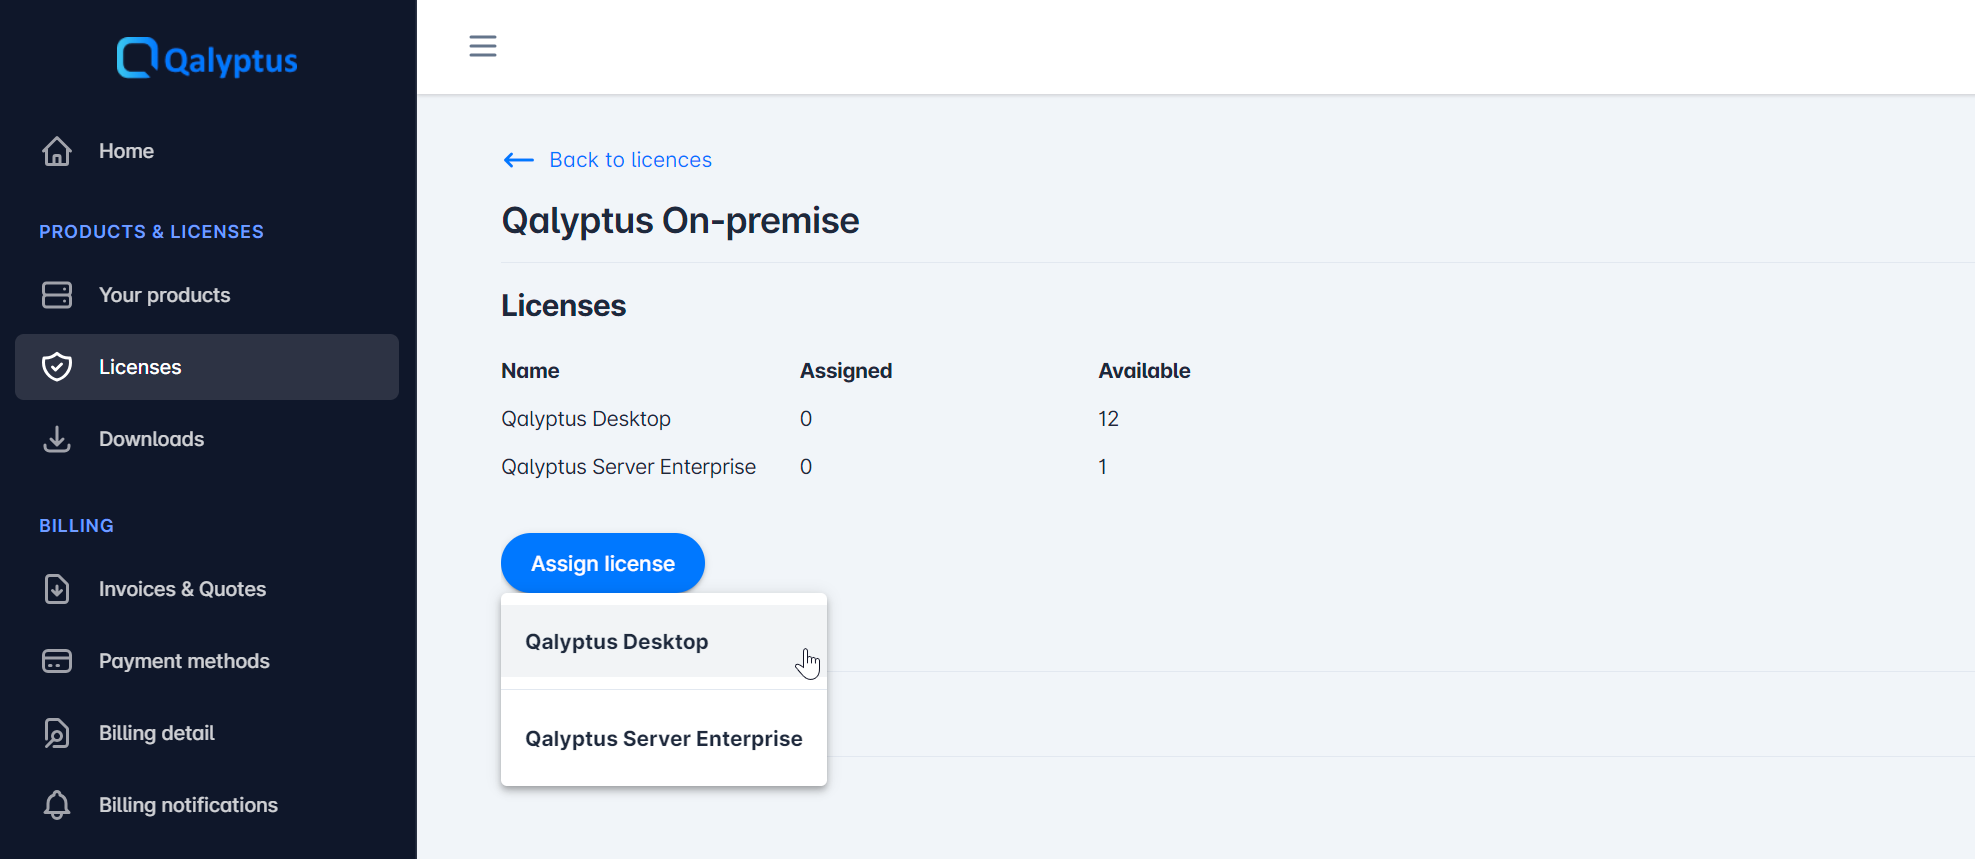The image size is (1975, 859).
Task: Click Qalyptus Desktop row in Licenses table
Action: point(586,419)
